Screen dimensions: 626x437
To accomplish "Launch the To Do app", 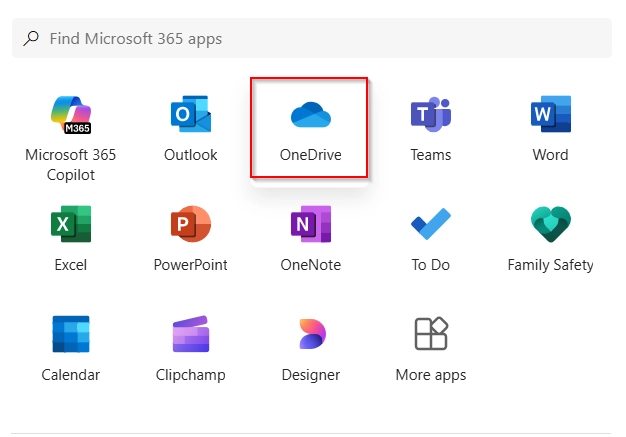I will pyautogui.click(x=430, y=239).
